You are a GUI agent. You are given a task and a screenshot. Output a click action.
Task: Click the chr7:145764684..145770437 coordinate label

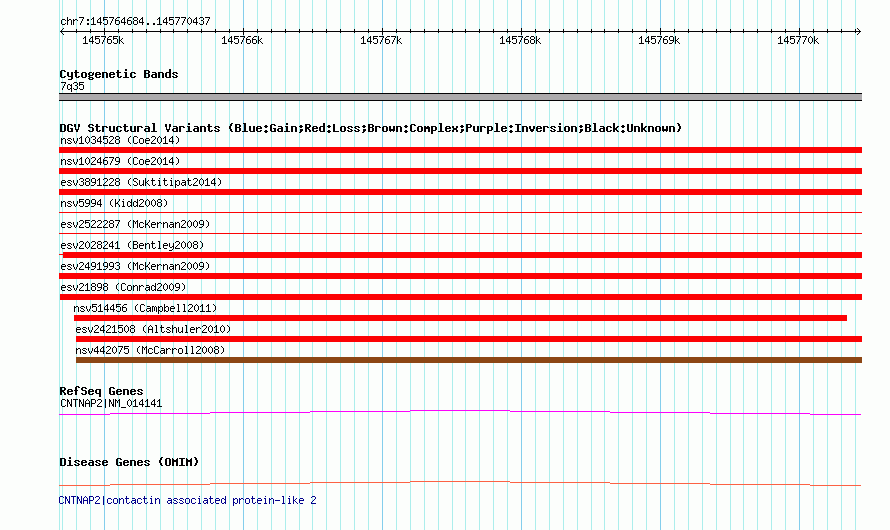[x=135, y=21]
